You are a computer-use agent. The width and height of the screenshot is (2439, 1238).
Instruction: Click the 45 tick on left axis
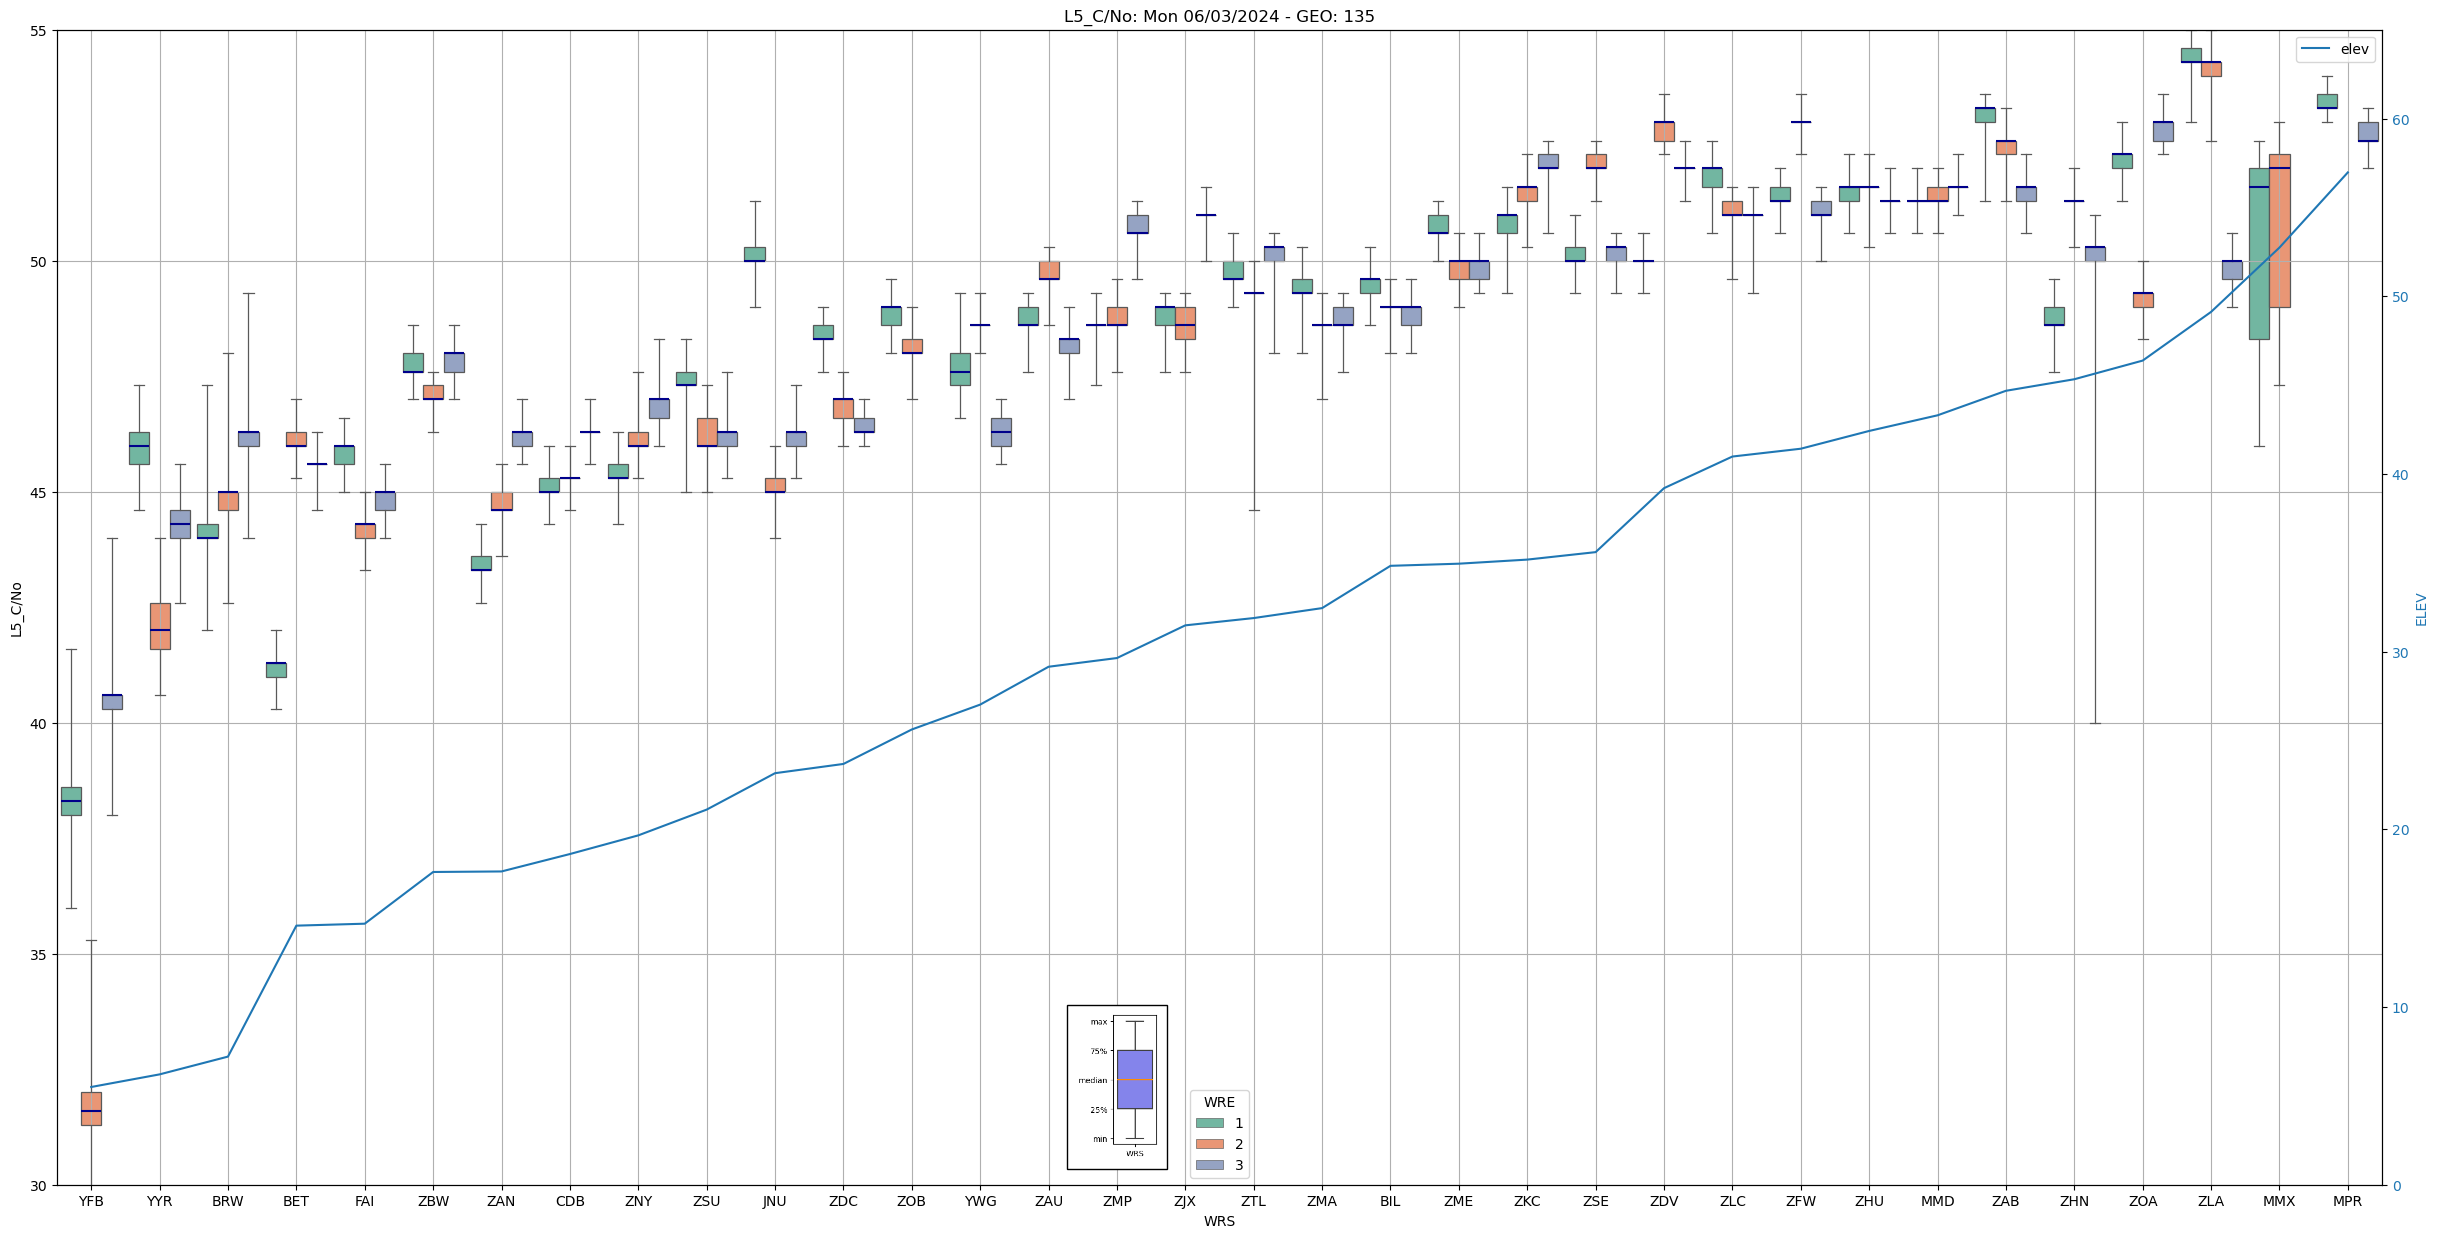coord(40,493)
